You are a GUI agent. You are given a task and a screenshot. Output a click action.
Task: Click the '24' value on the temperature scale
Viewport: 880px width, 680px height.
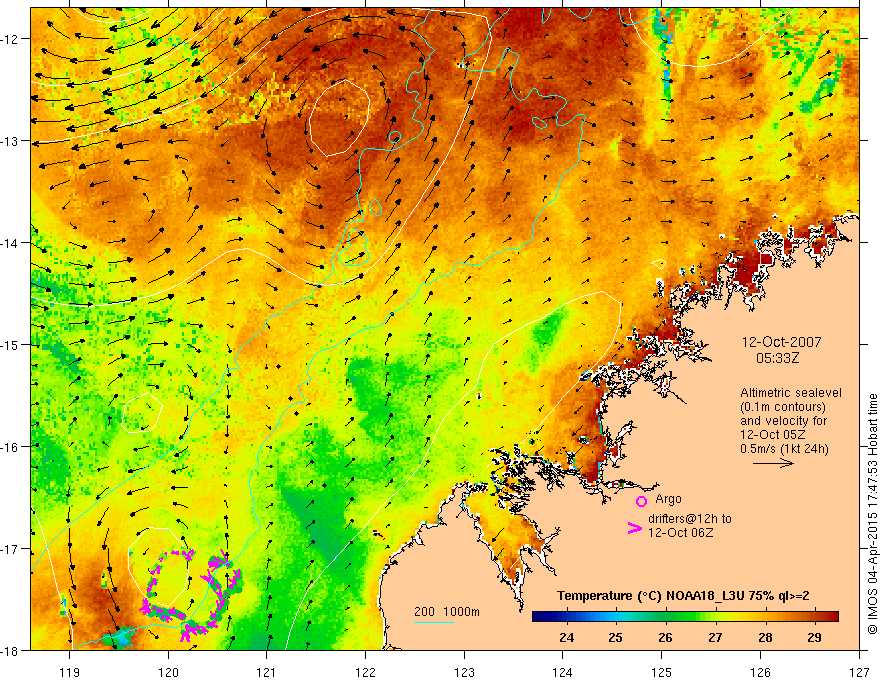566,637
